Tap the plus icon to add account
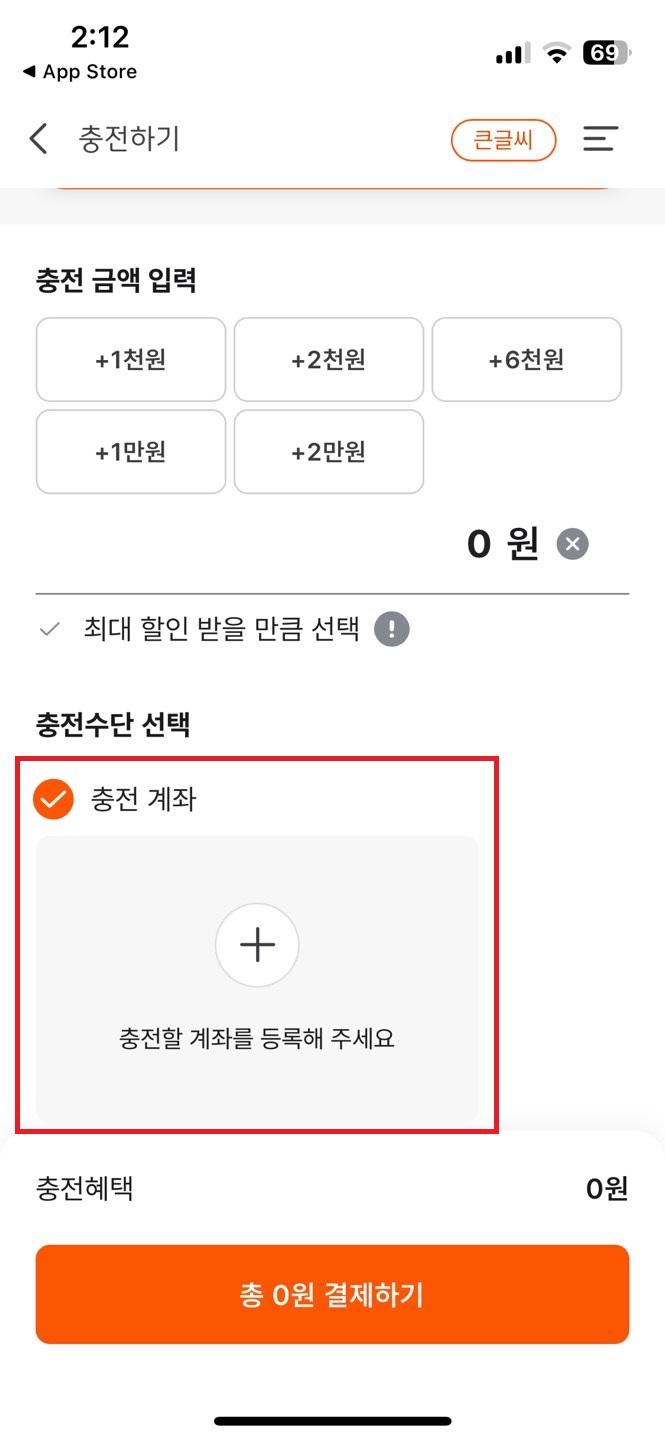665x1440 pixels. point(257,944)
